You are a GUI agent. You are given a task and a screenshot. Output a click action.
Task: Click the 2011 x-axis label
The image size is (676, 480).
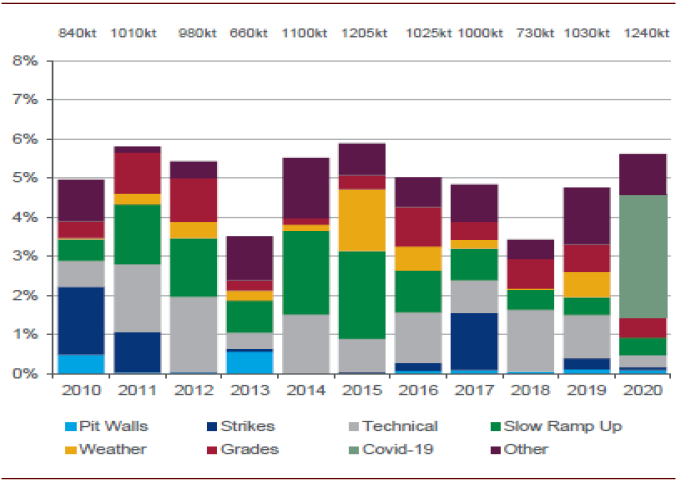[137, 390]
